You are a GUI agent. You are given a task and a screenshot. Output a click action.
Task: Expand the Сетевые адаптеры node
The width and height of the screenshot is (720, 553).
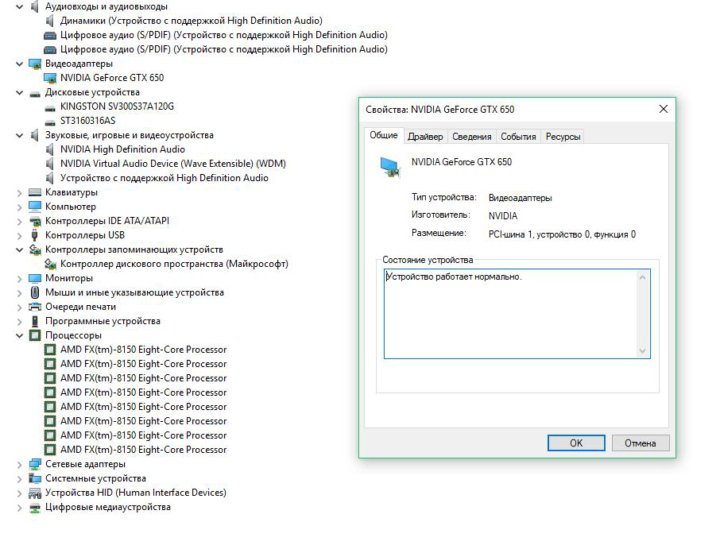[x=19, y=465]
